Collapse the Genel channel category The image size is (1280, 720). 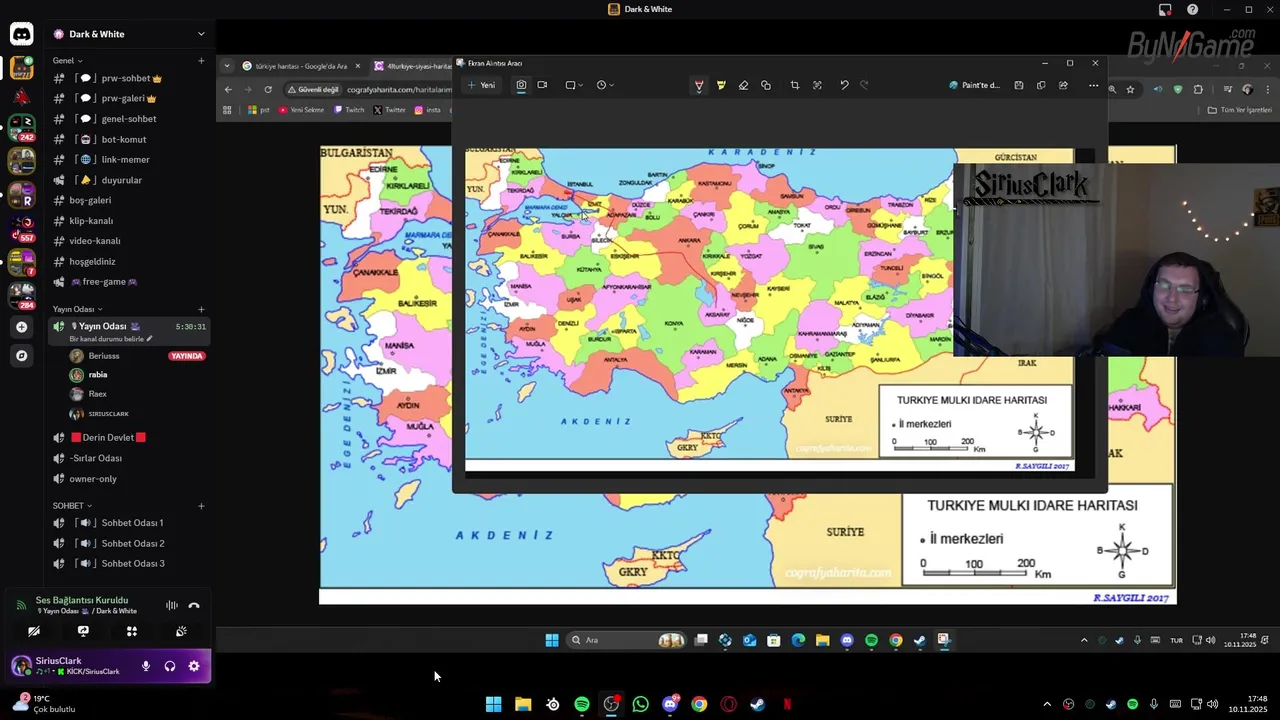(67, 60)
